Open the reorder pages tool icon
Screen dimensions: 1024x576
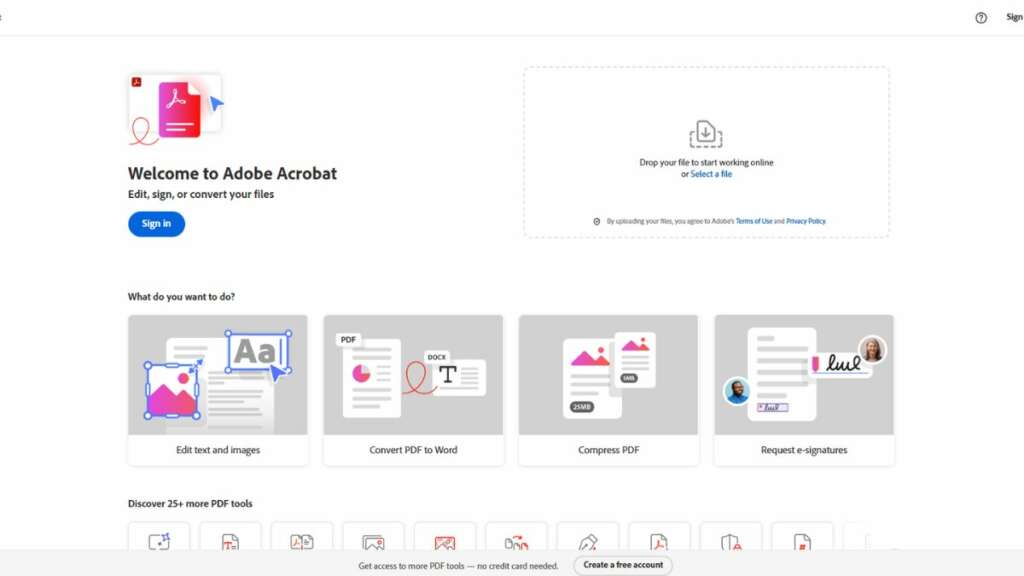[516, 542]
